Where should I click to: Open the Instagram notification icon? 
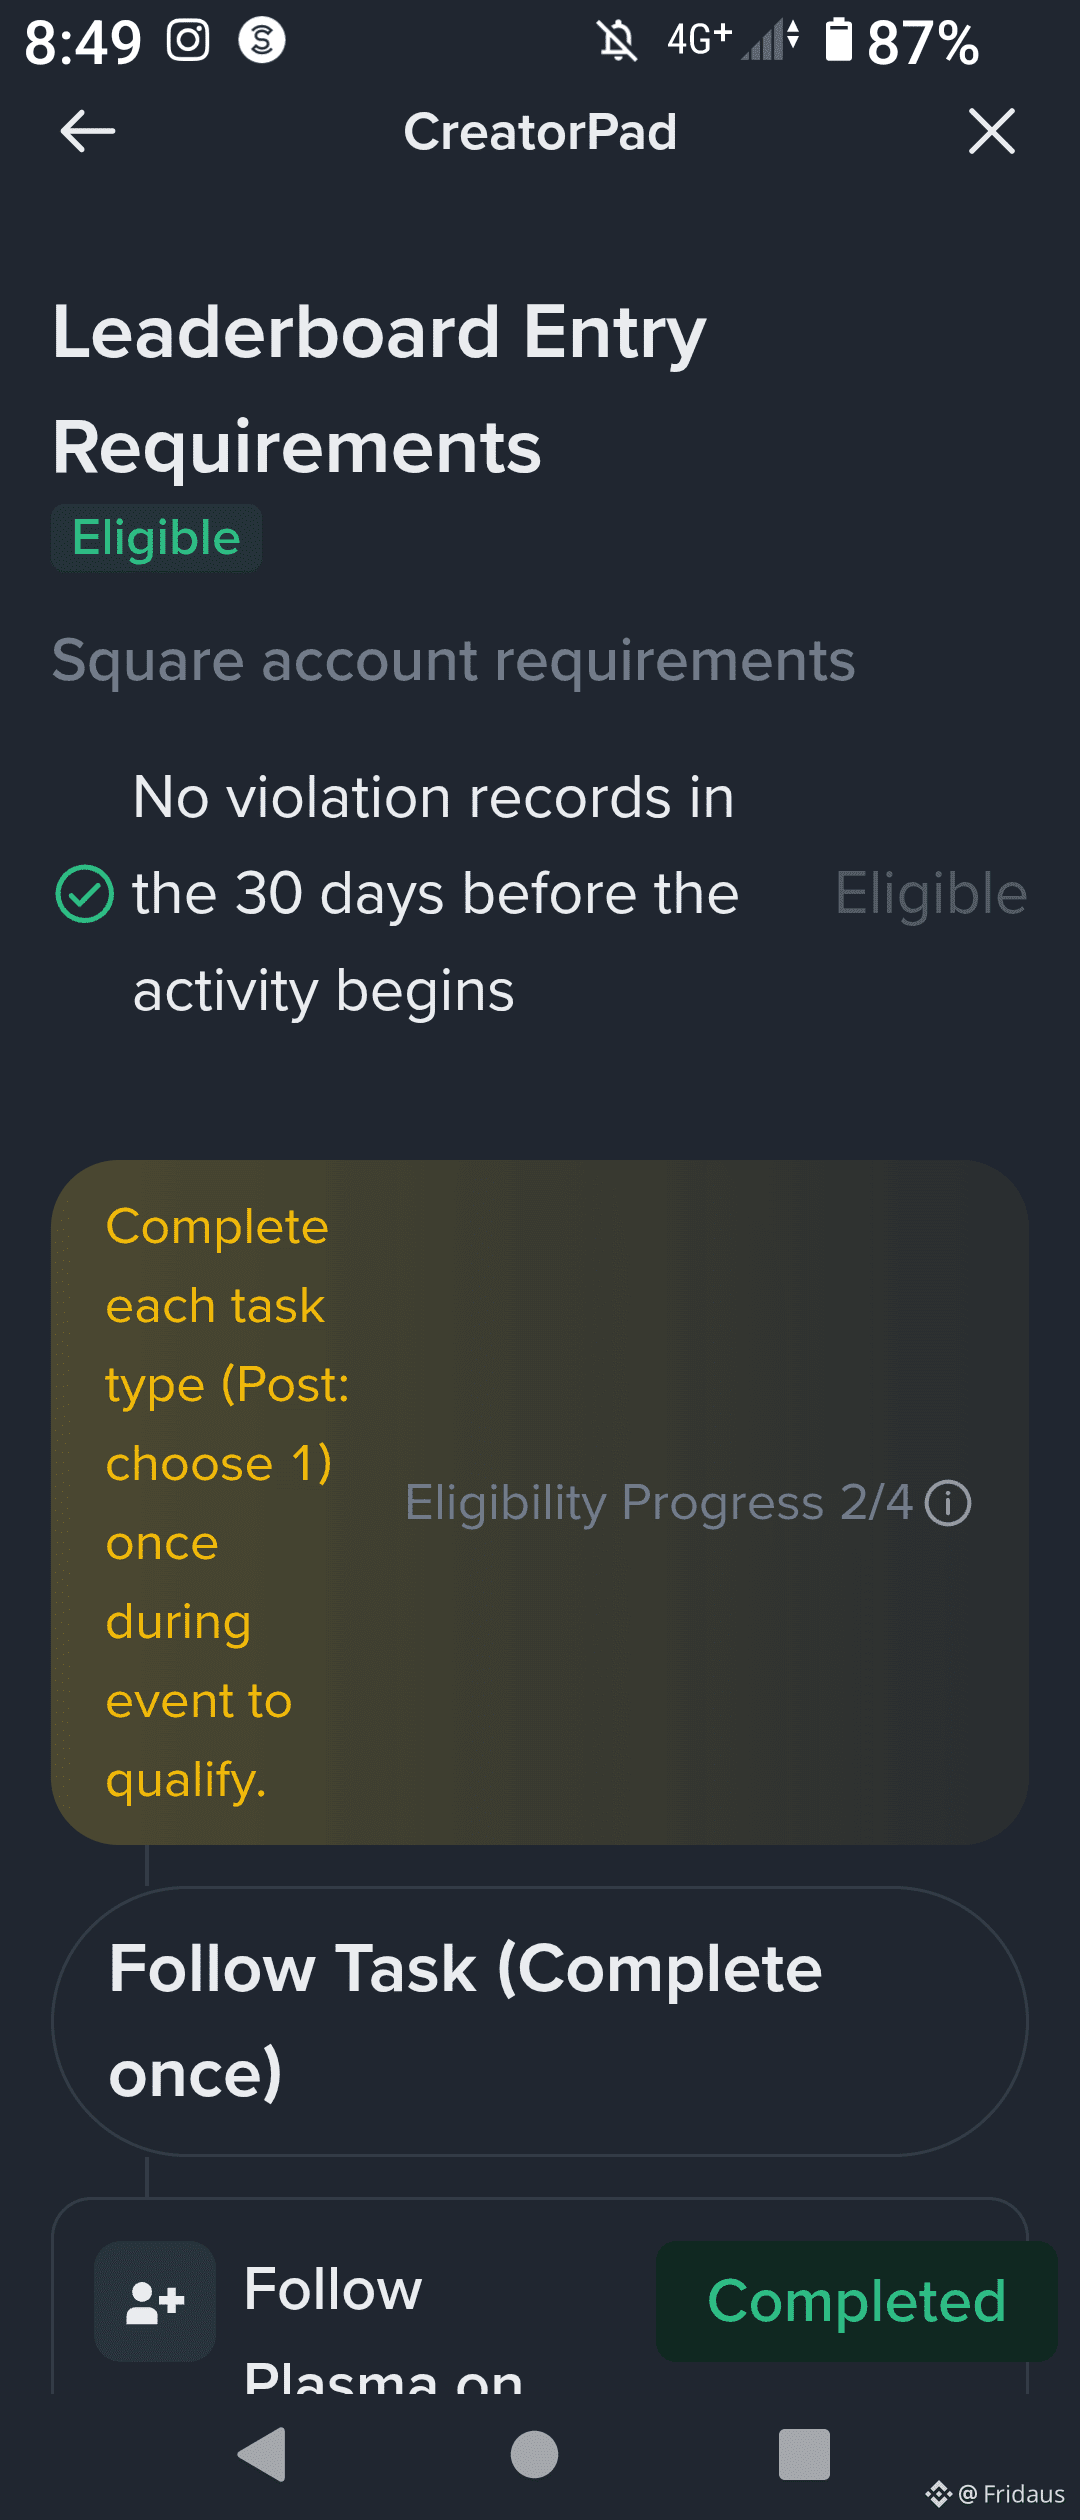click(188, 41)
